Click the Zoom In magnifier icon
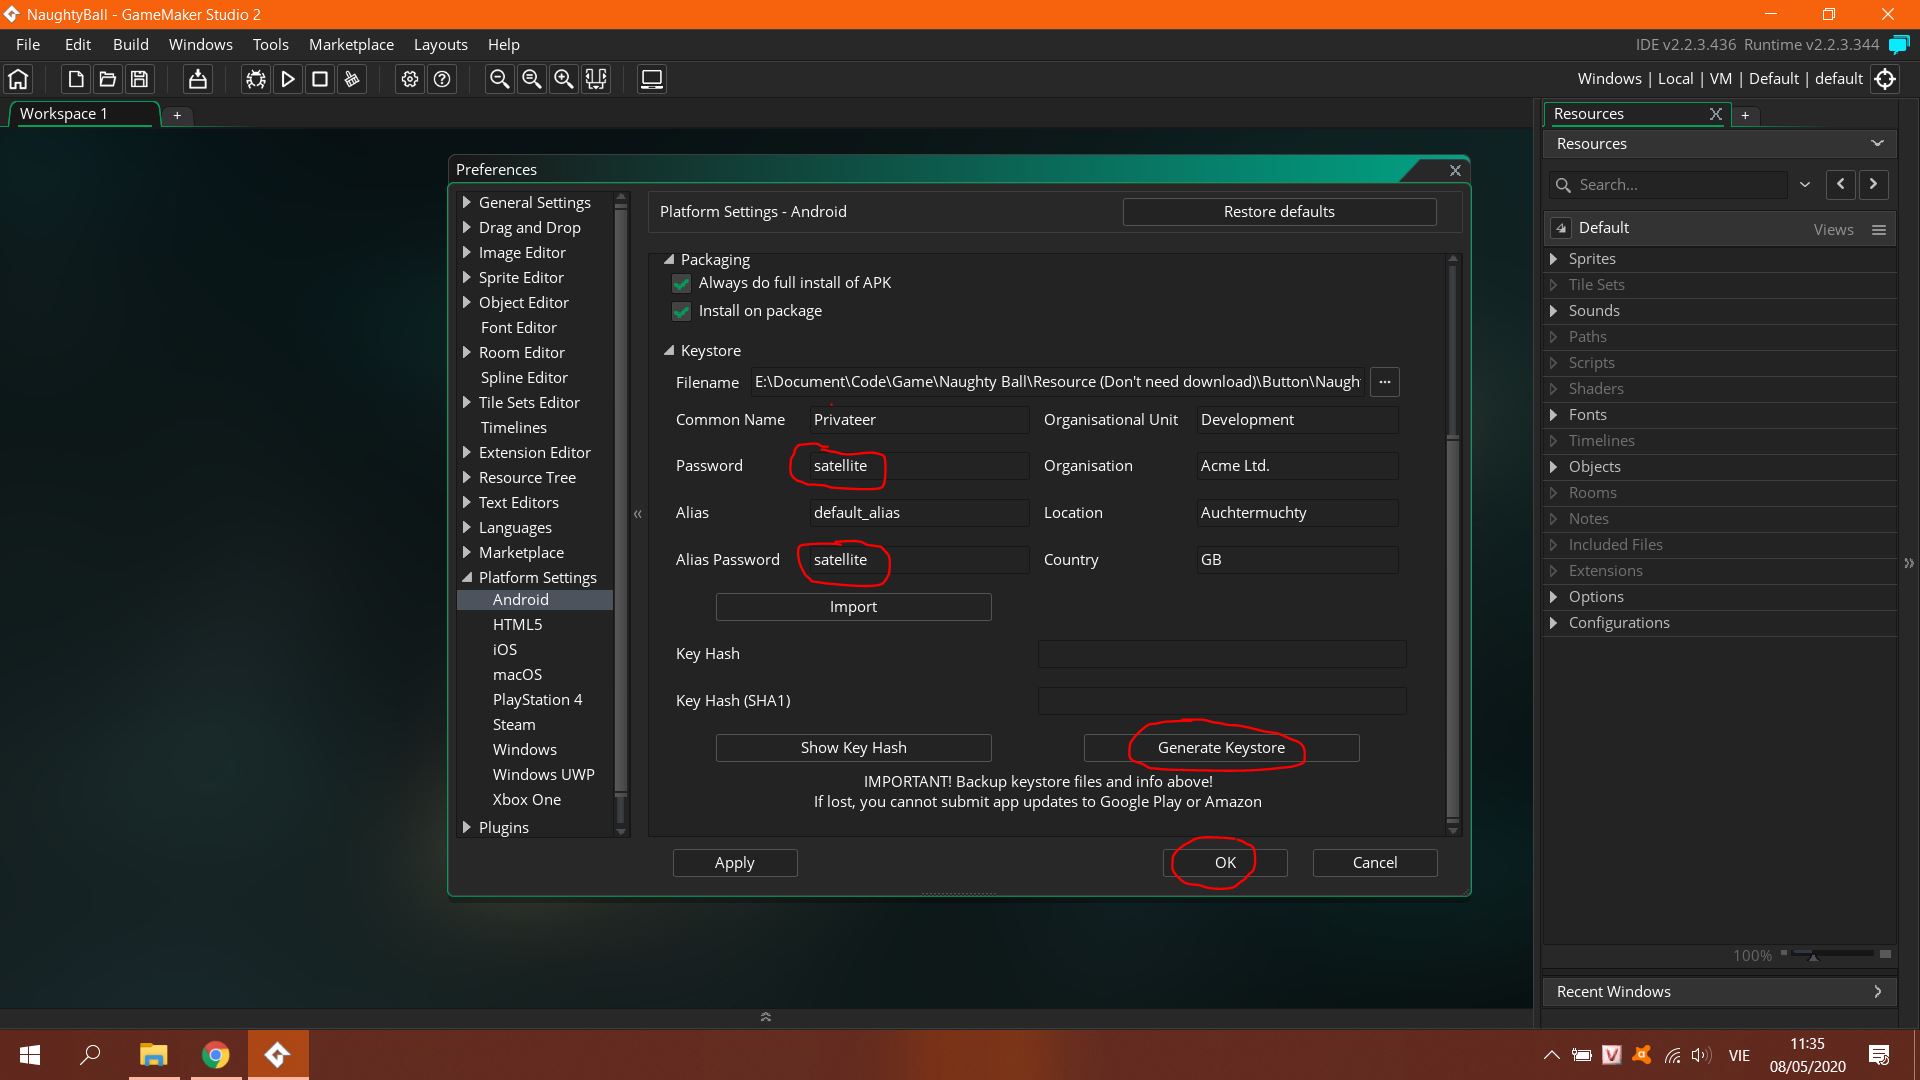Image resolution: width=1920 pixels, height=1080 pixels. [564, 79]
